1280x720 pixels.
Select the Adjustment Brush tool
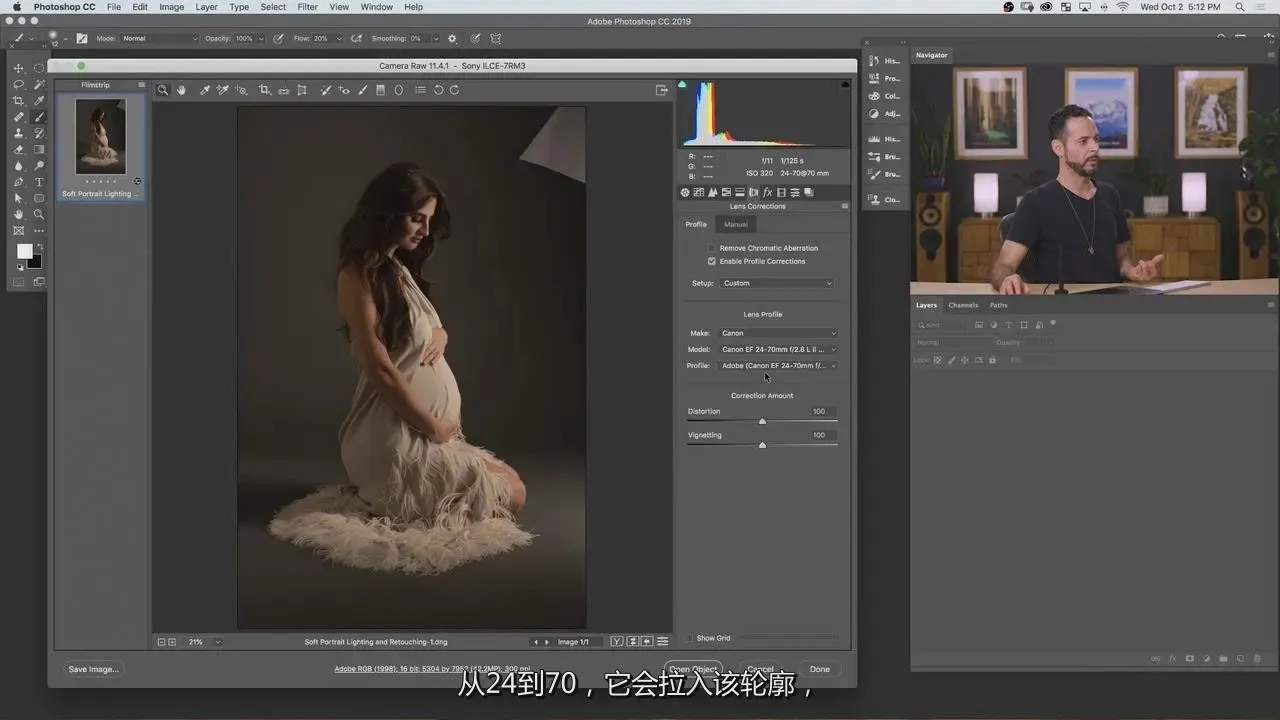pos(362,90)
